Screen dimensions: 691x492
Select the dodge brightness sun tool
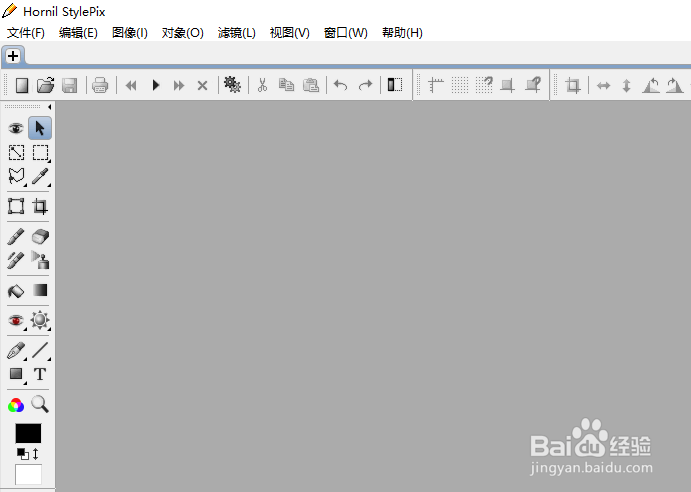click(40, 320)
